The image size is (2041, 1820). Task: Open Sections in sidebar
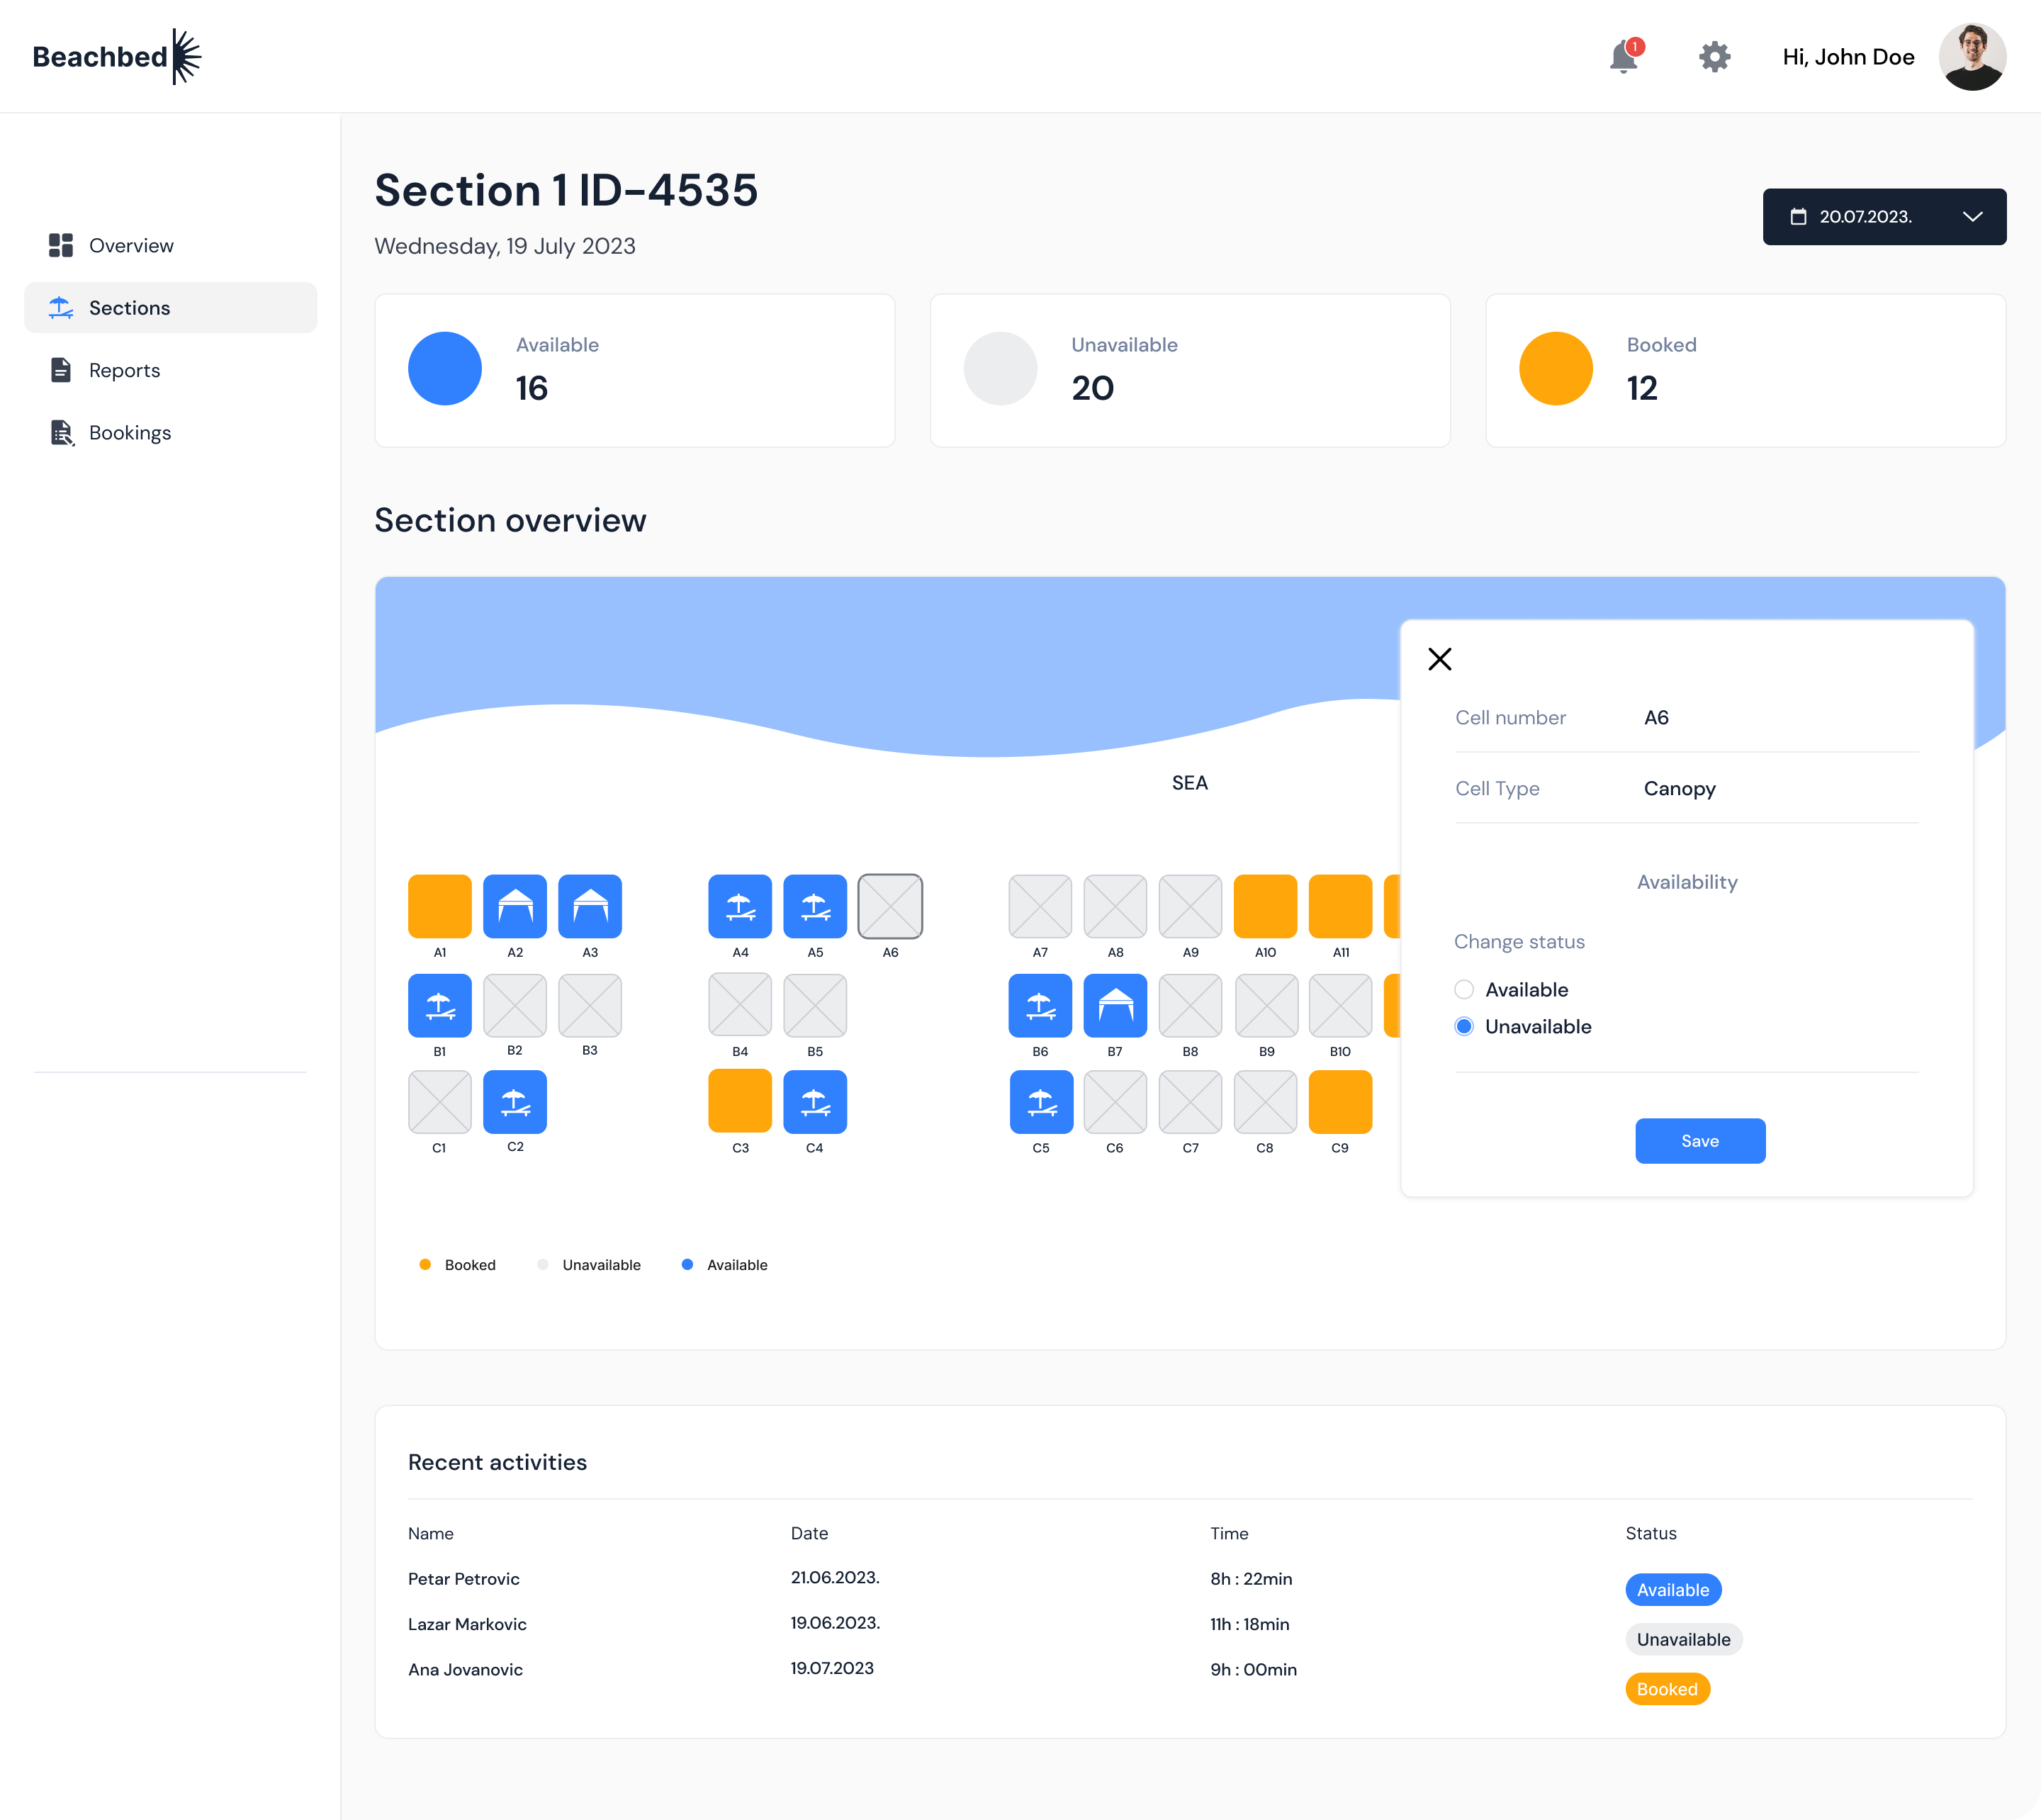[170, 307]
